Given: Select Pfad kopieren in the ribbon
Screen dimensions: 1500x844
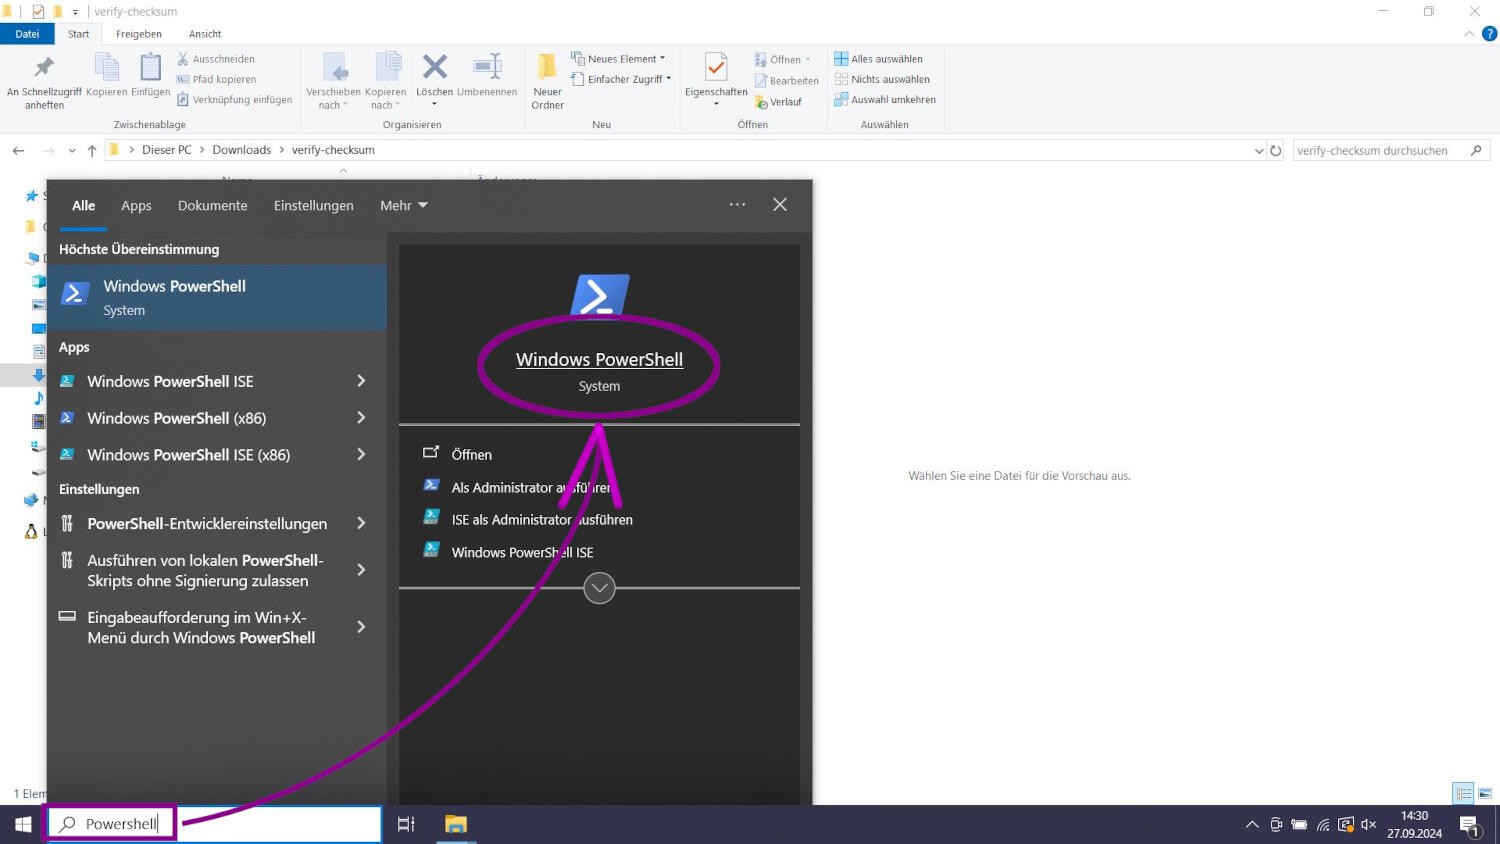Looking at the screenshot, I should 216,79.
